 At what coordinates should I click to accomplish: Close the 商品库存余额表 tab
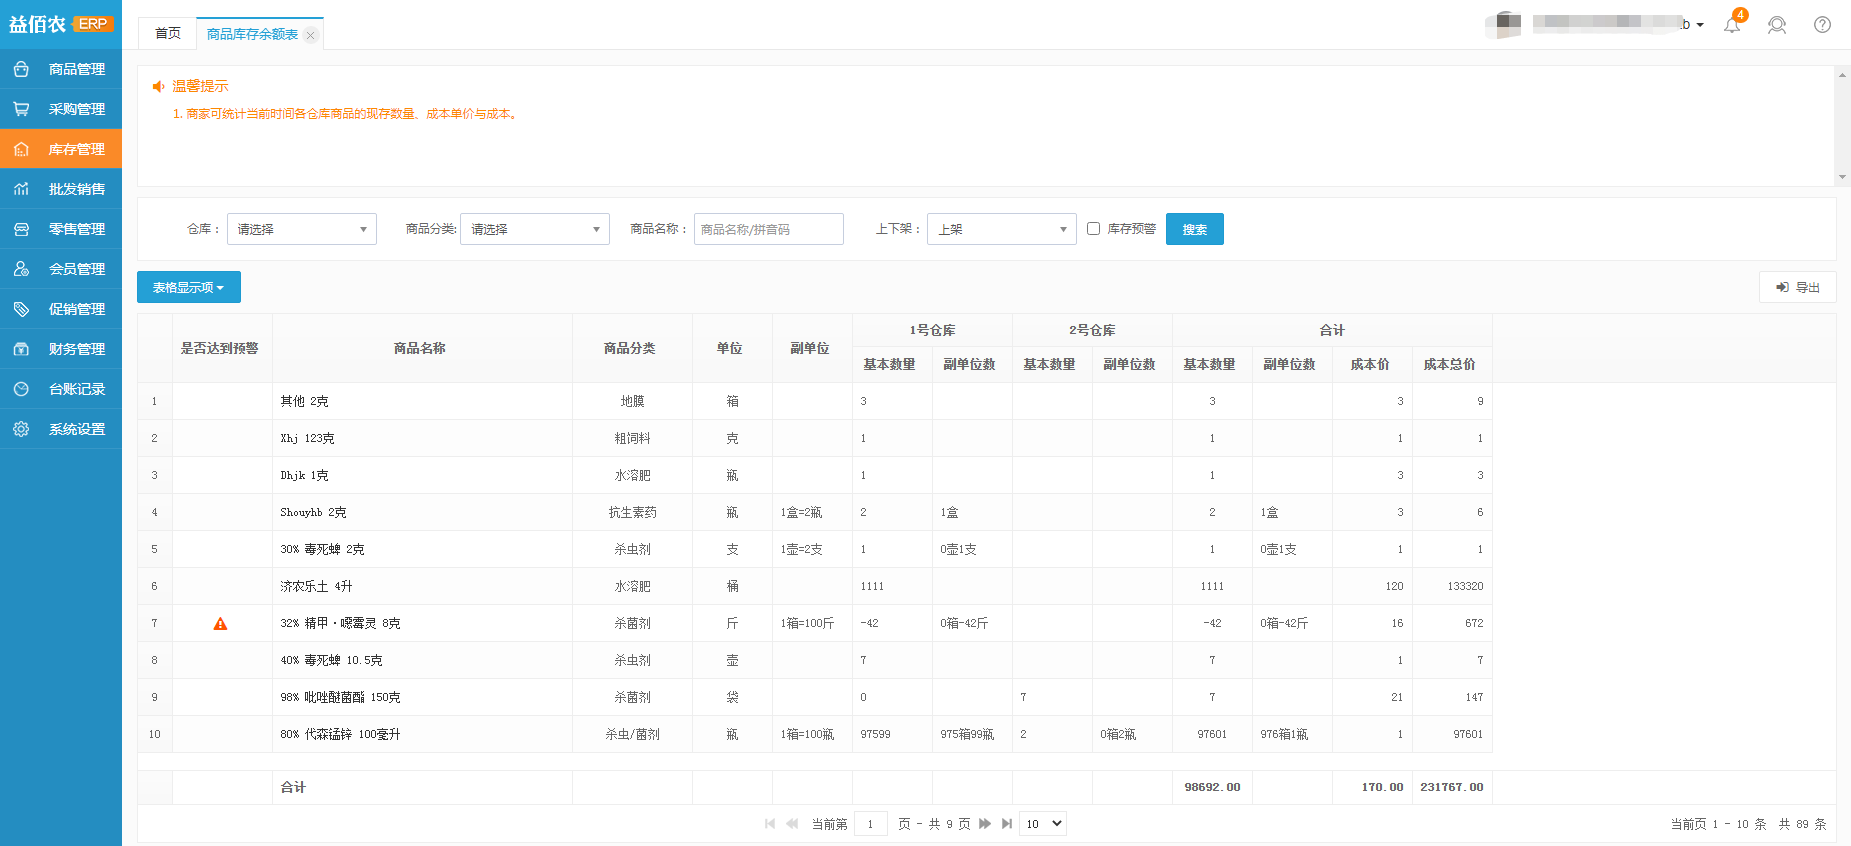tap(311, 35)
